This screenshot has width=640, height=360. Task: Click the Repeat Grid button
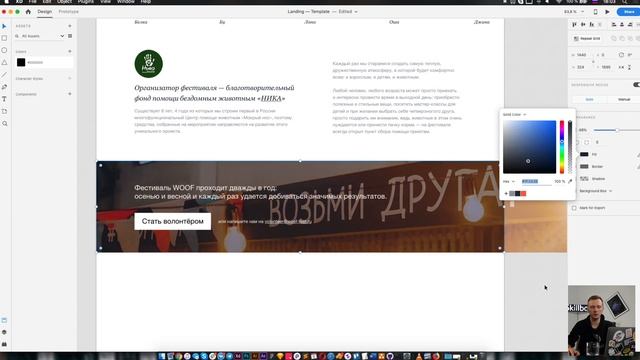click(587, 38)
